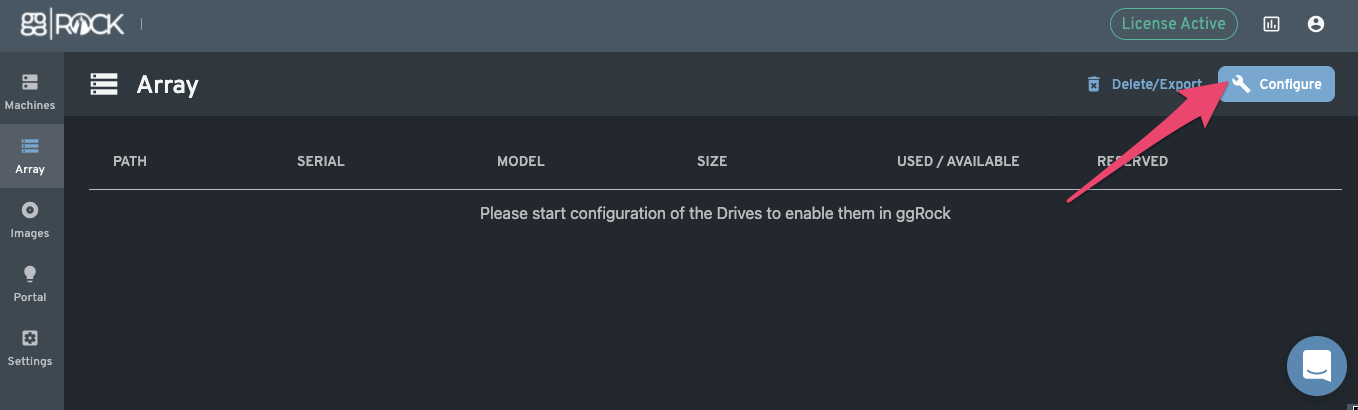
Task: Click the Delete/Export button
Action: pyautogui.click(x=1145, y=84)
